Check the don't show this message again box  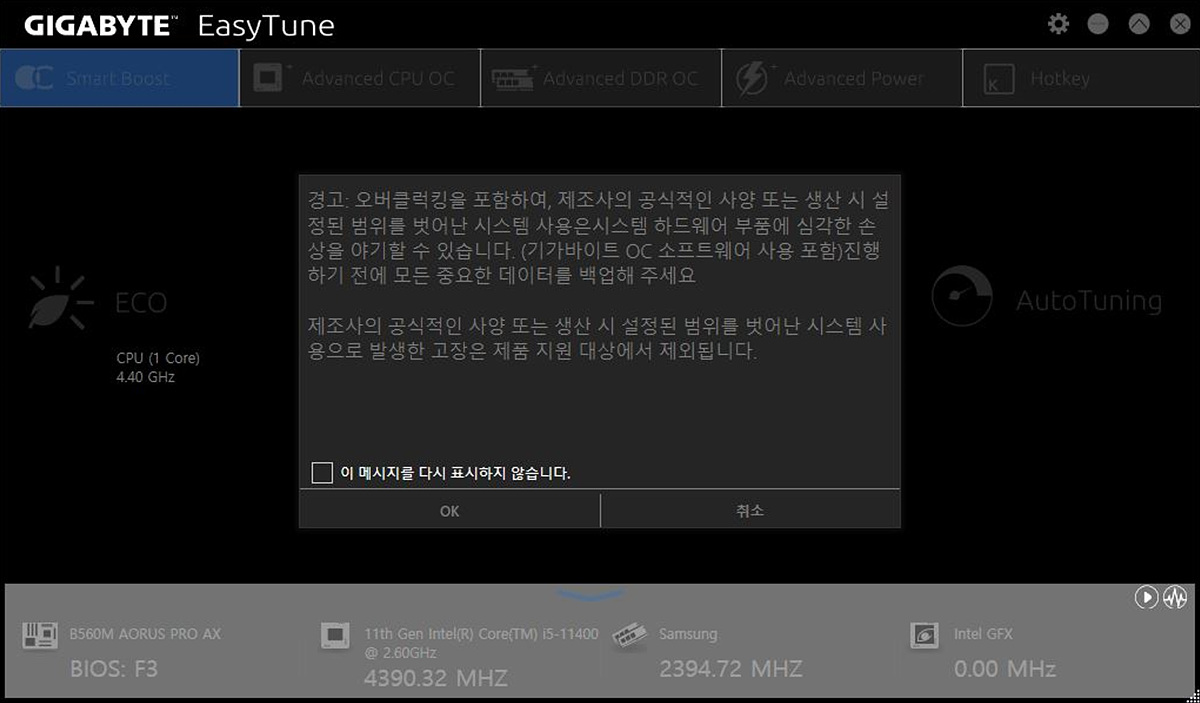322,472
